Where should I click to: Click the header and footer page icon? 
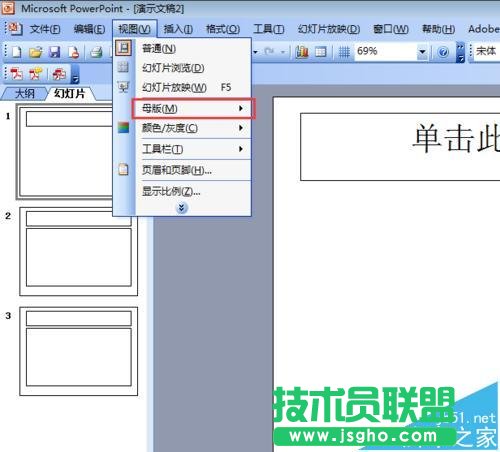(x=123, y=170)
